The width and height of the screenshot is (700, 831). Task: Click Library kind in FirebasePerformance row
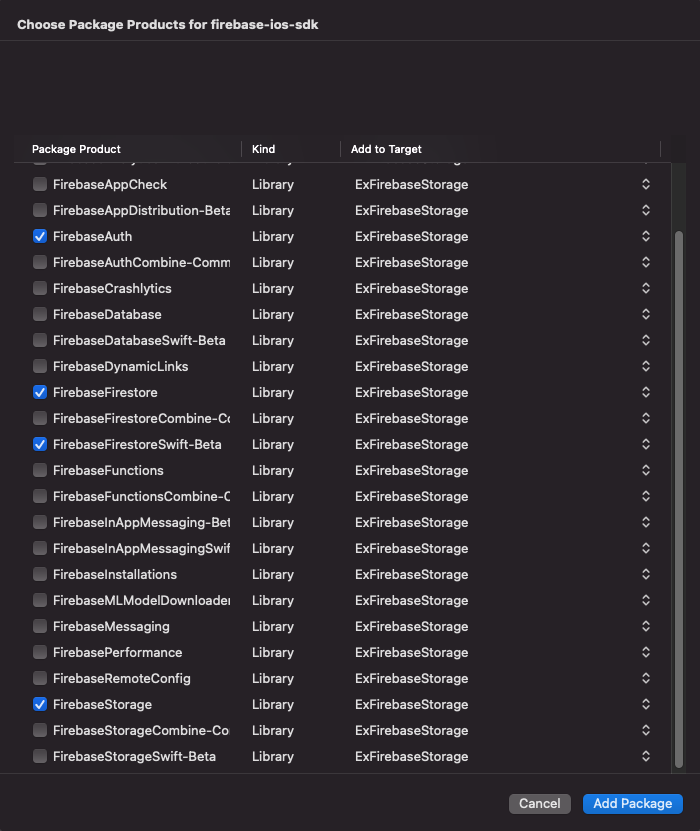point(273,652)
